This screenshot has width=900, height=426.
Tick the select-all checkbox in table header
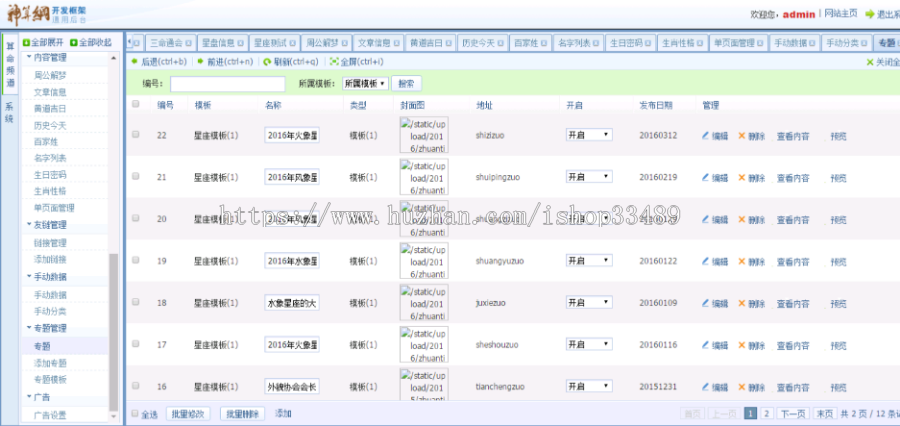(136, 104)
